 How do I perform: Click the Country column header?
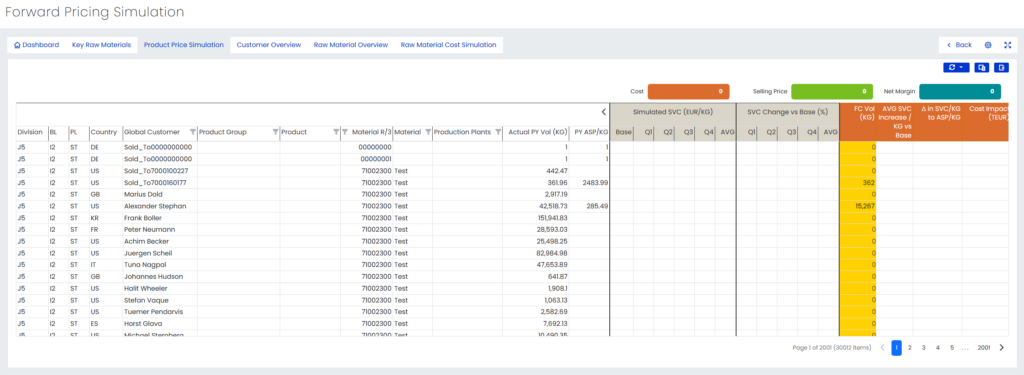click(103, 132)
